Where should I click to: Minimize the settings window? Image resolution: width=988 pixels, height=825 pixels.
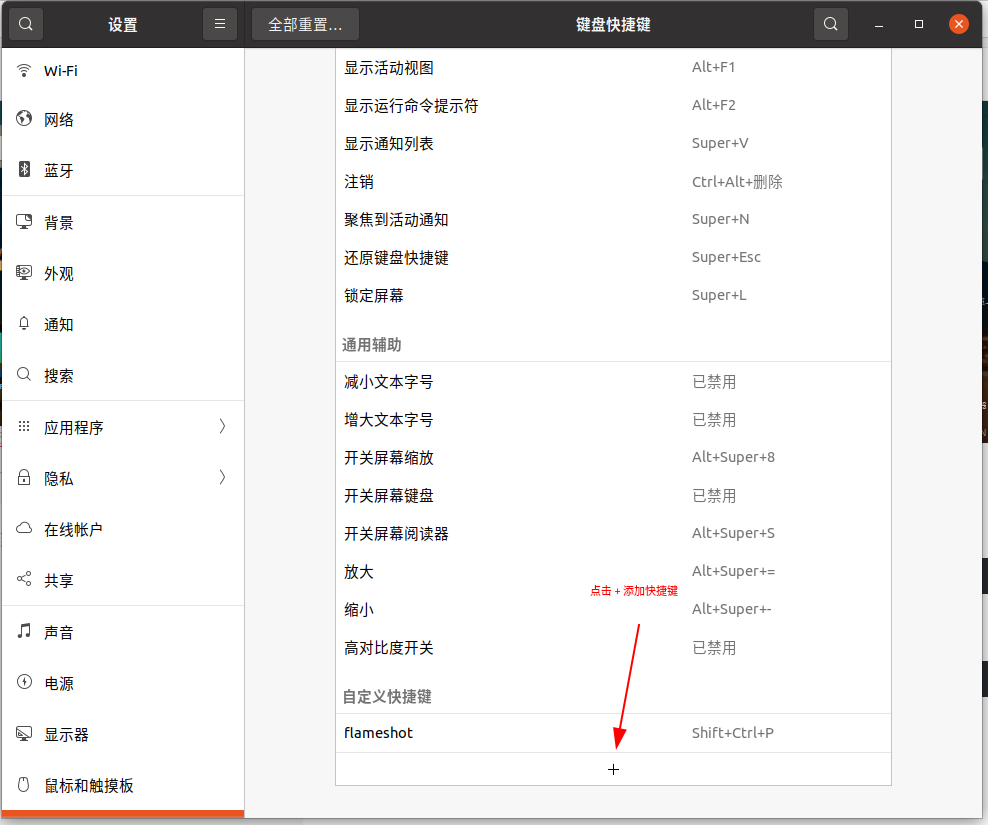879,25
